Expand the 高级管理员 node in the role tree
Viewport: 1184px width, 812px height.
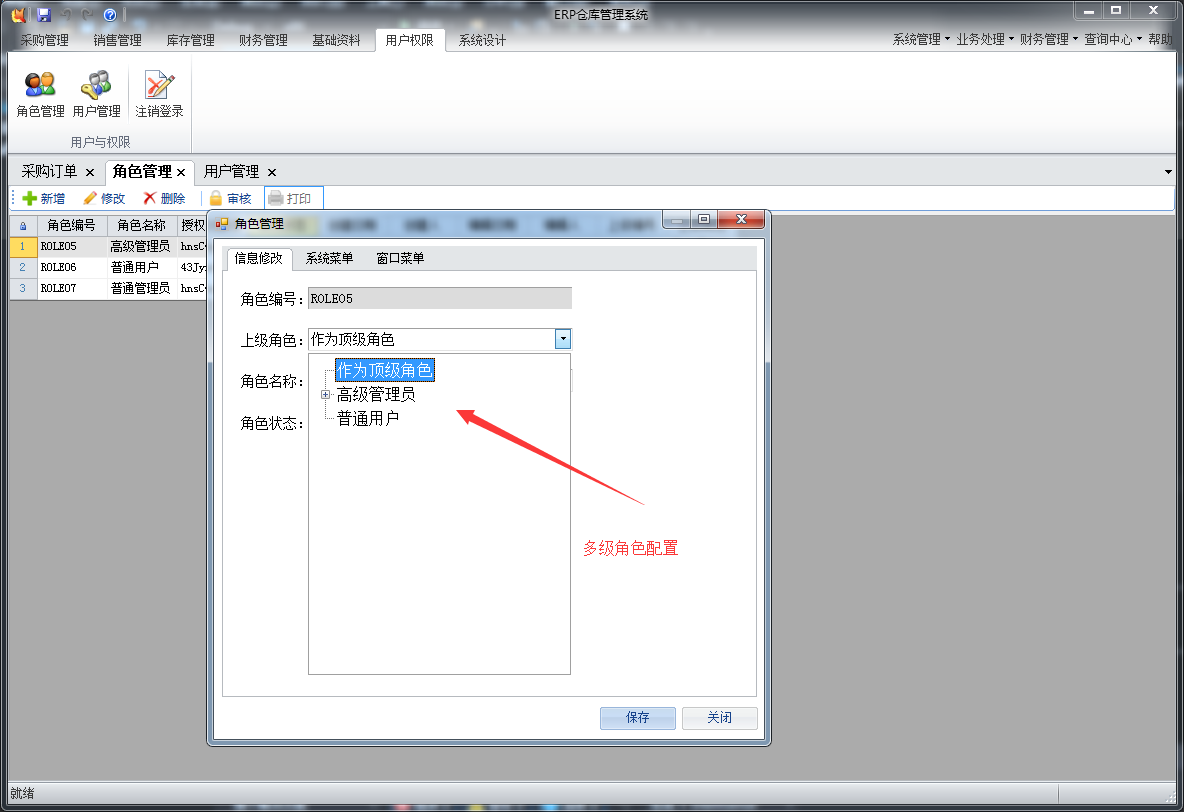[324, 394]
